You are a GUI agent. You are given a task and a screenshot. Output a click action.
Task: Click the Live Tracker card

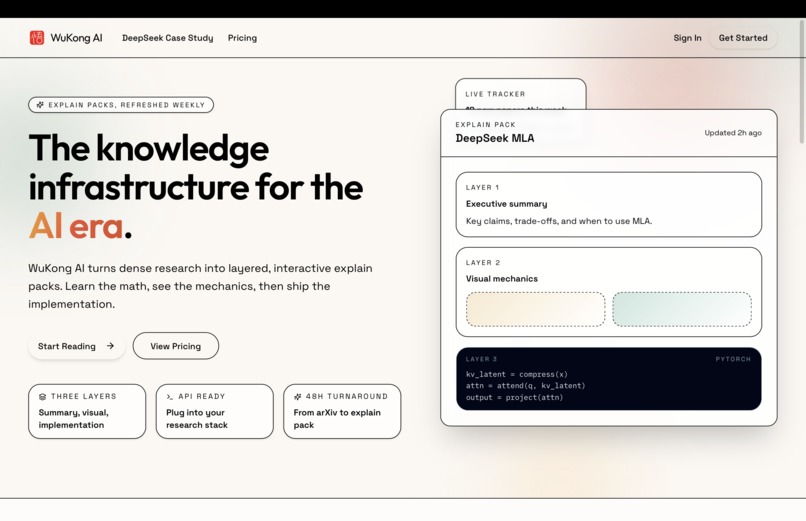pyautogui.click(x=520, y=94)
